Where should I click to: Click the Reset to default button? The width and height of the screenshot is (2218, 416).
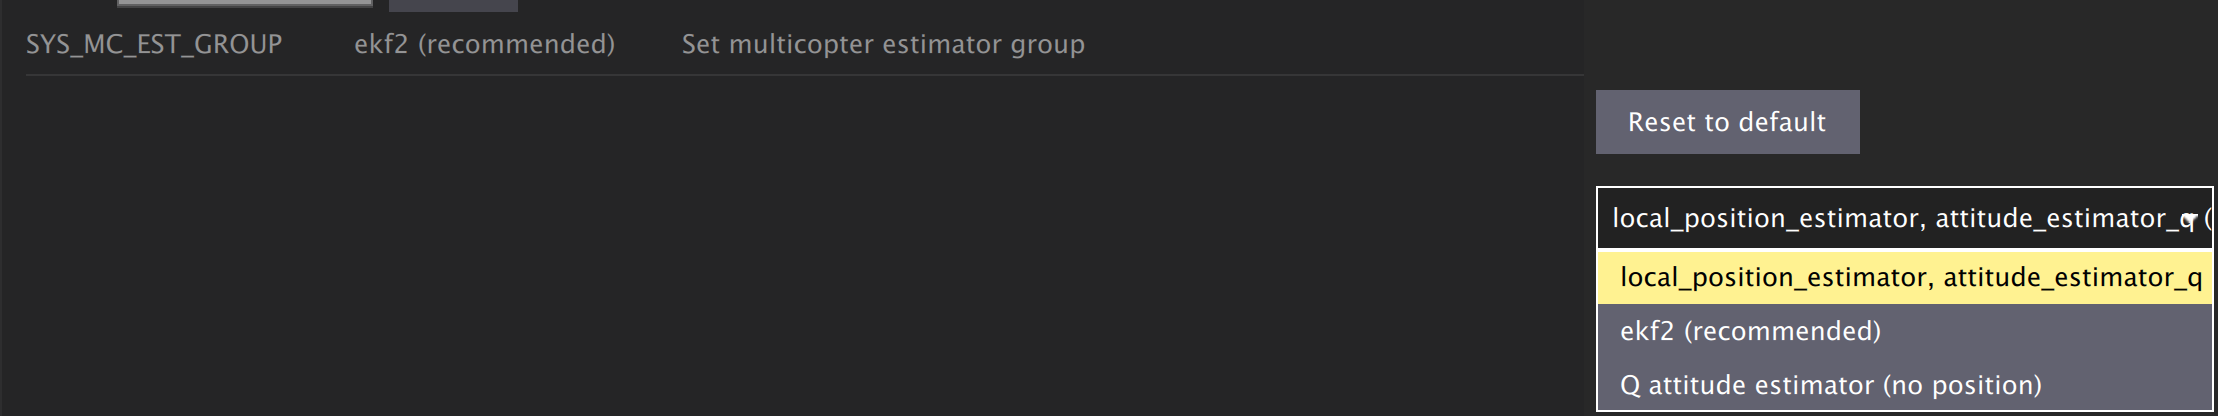click(x=1727, y=122)
